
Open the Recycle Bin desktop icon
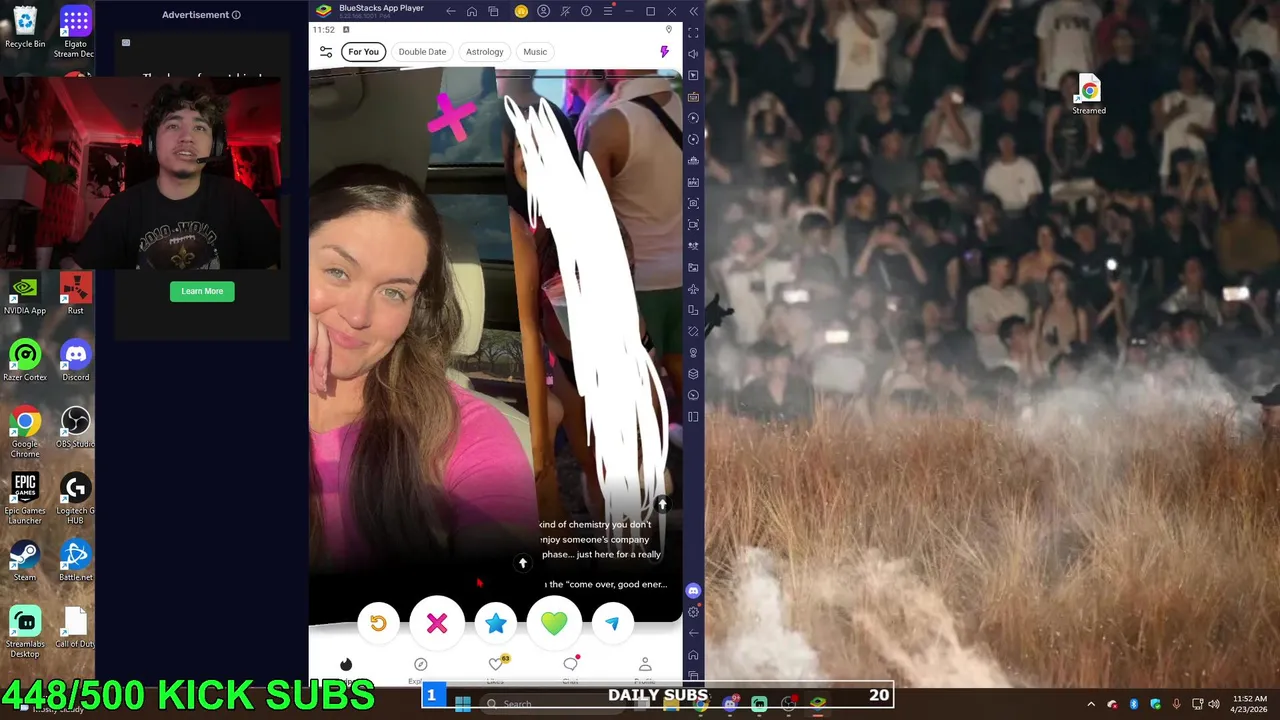(x=25, y=27)
